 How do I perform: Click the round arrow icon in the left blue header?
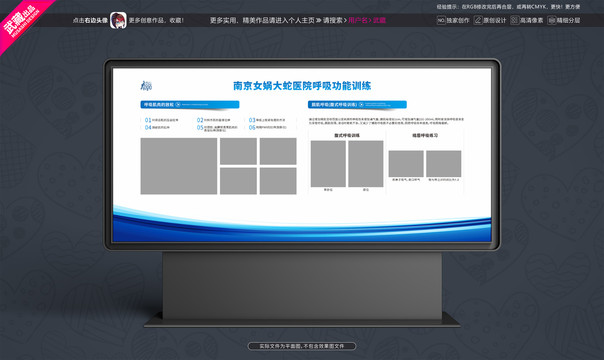[178, 104]
